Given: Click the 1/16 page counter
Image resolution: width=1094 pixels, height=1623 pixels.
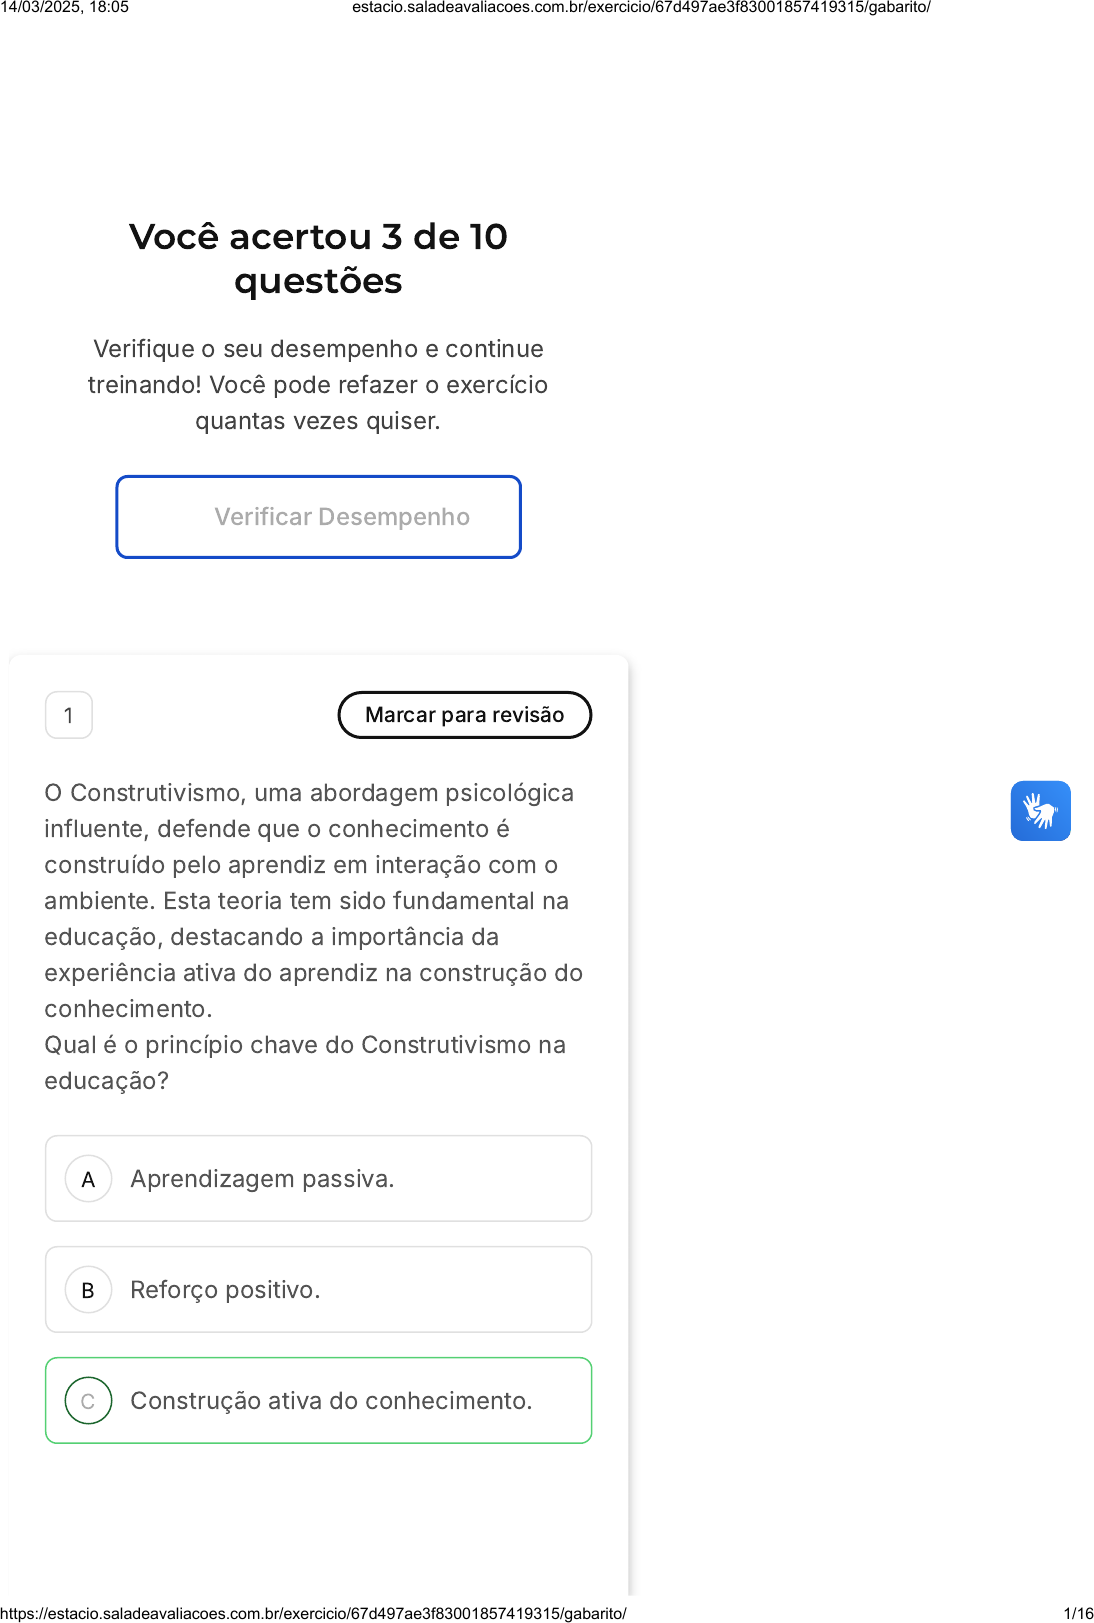Looking at the screenshot, I should tap(1078, 1613).
